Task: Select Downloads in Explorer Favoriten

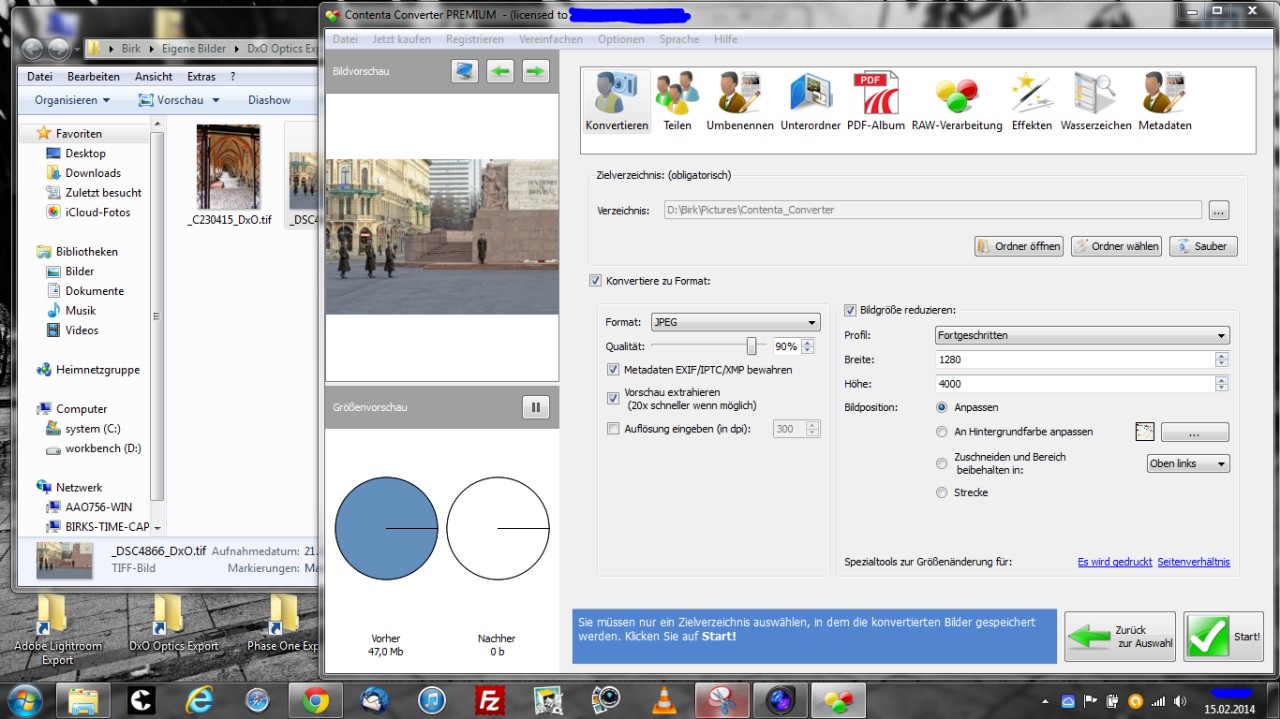Action: (x=93, y=173)
